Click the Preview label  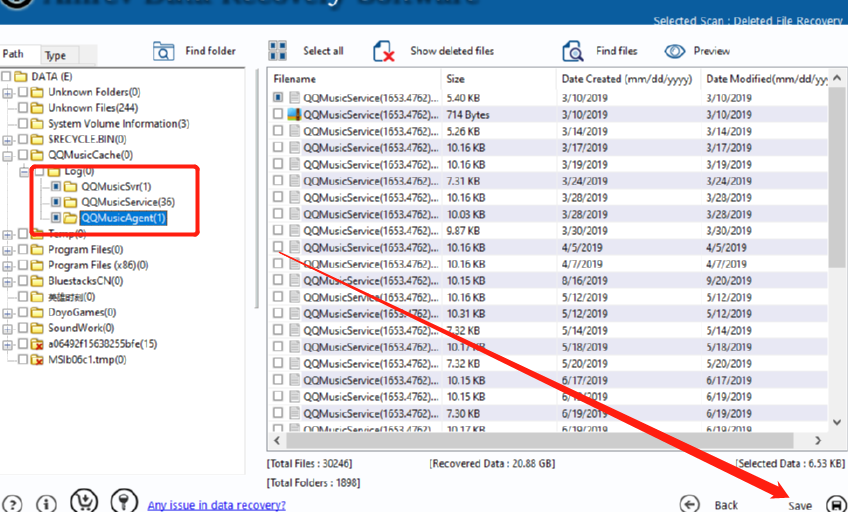712,51
